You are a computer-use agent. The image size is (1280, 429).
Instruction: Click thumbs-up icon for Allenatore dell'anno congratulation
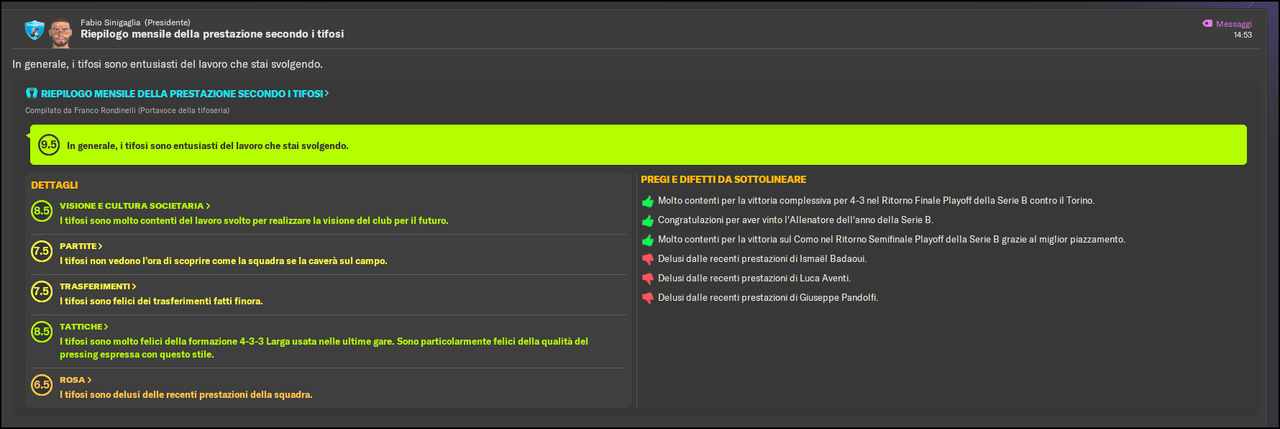click(x=647, y=220)
